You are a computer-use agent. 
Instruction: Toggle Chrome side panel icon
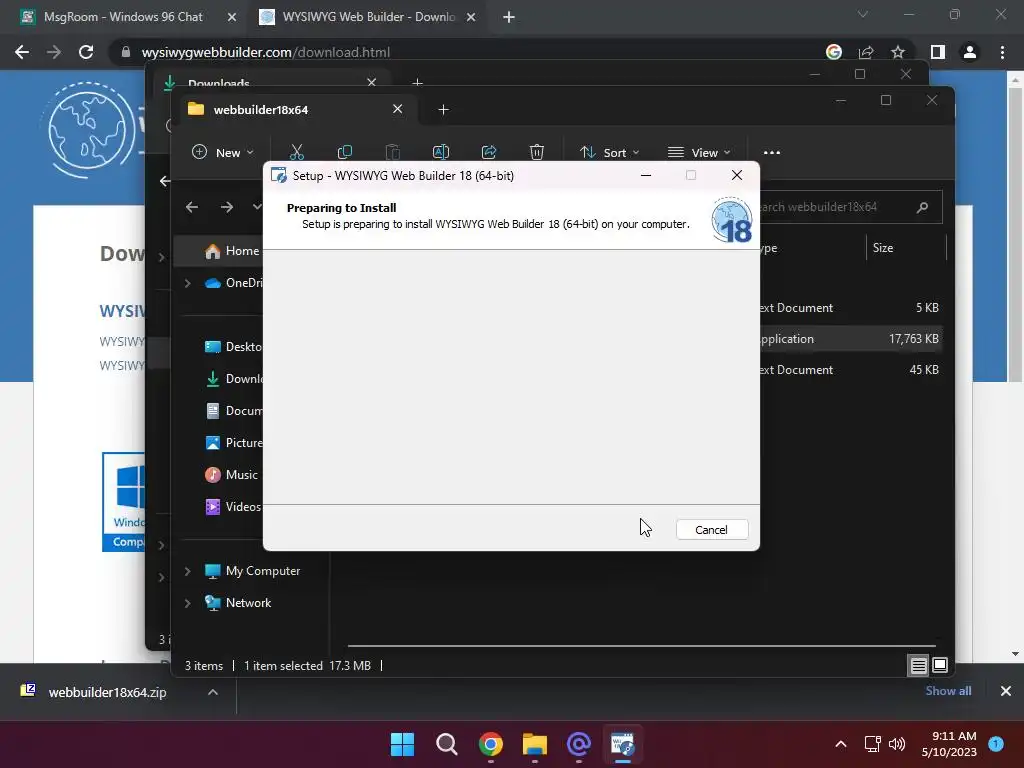938,52
